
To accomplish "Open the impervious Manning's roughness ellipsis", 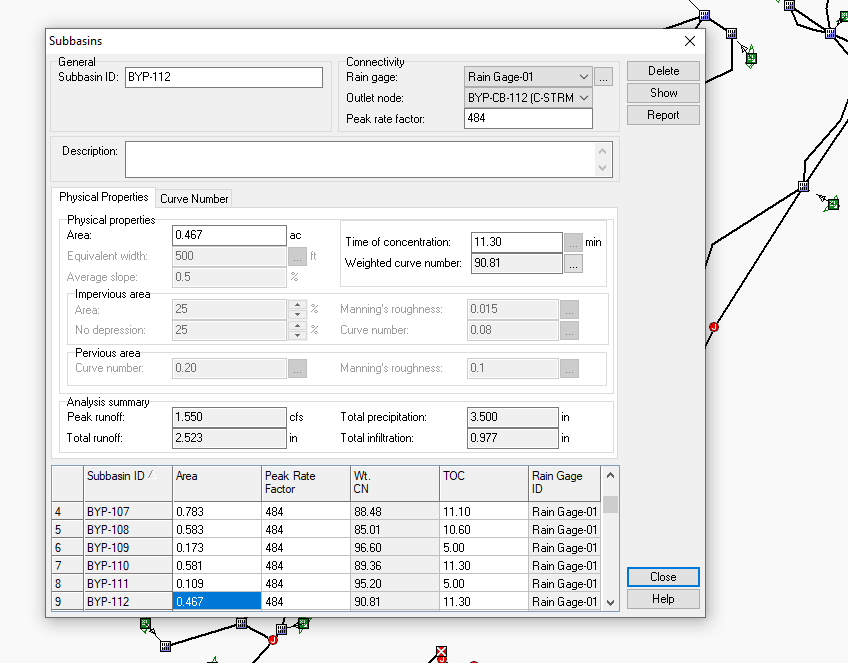I will pos(570,309).
